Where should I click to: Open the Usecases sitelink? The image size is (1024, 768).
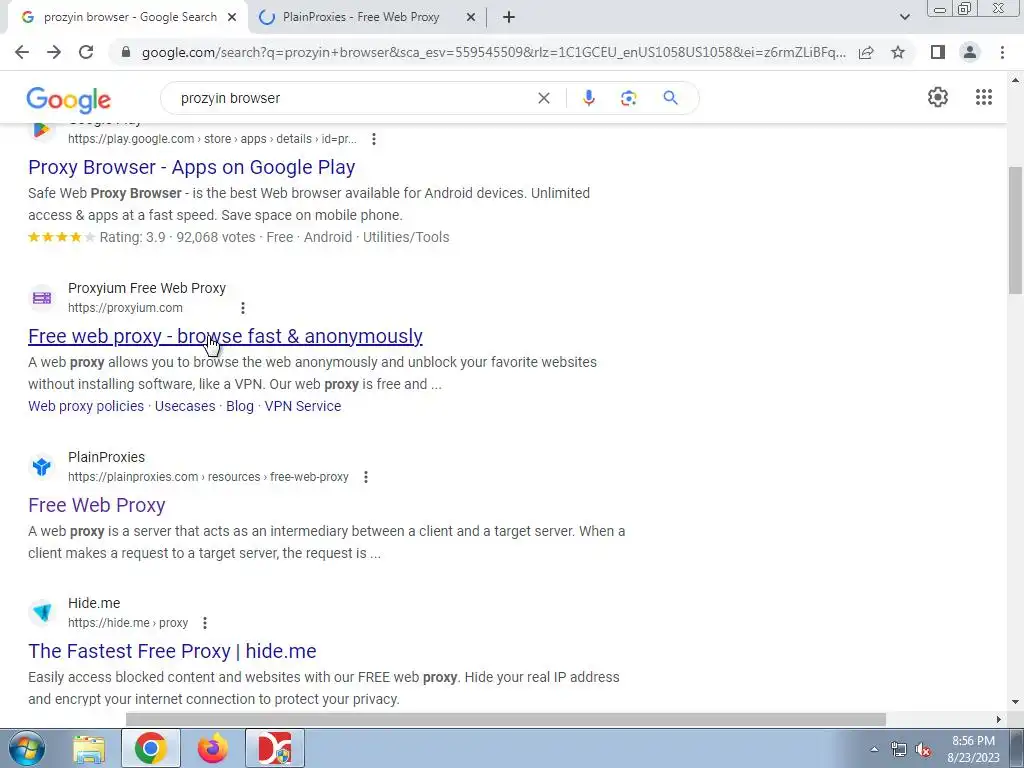185,406
